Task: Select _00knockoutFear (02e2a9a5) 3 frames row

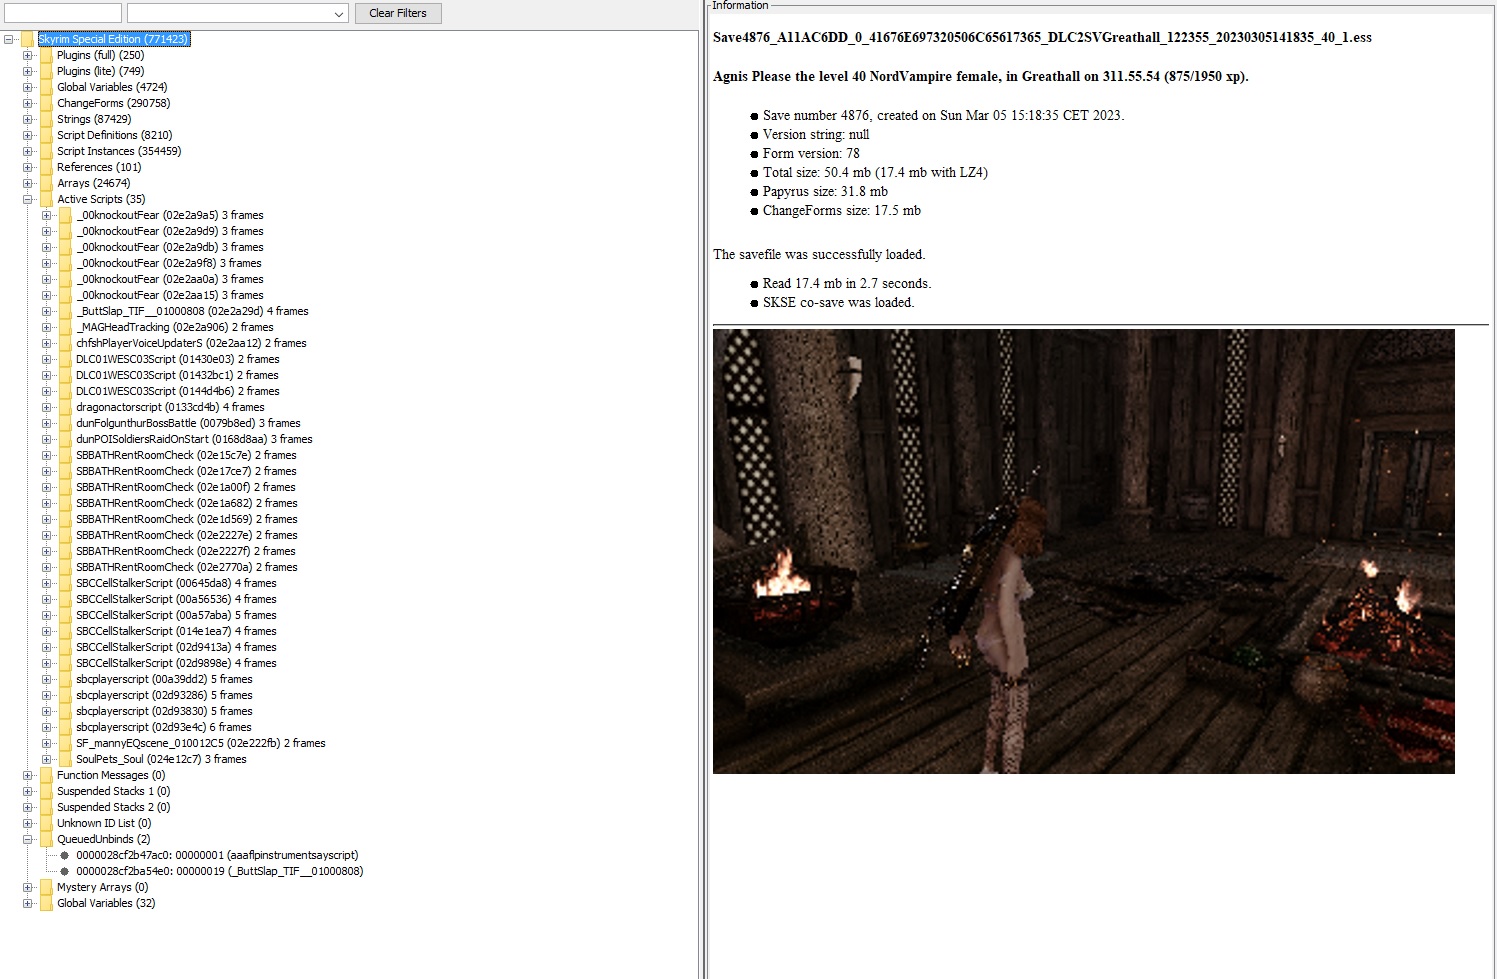Action: [x=170, y=215]
